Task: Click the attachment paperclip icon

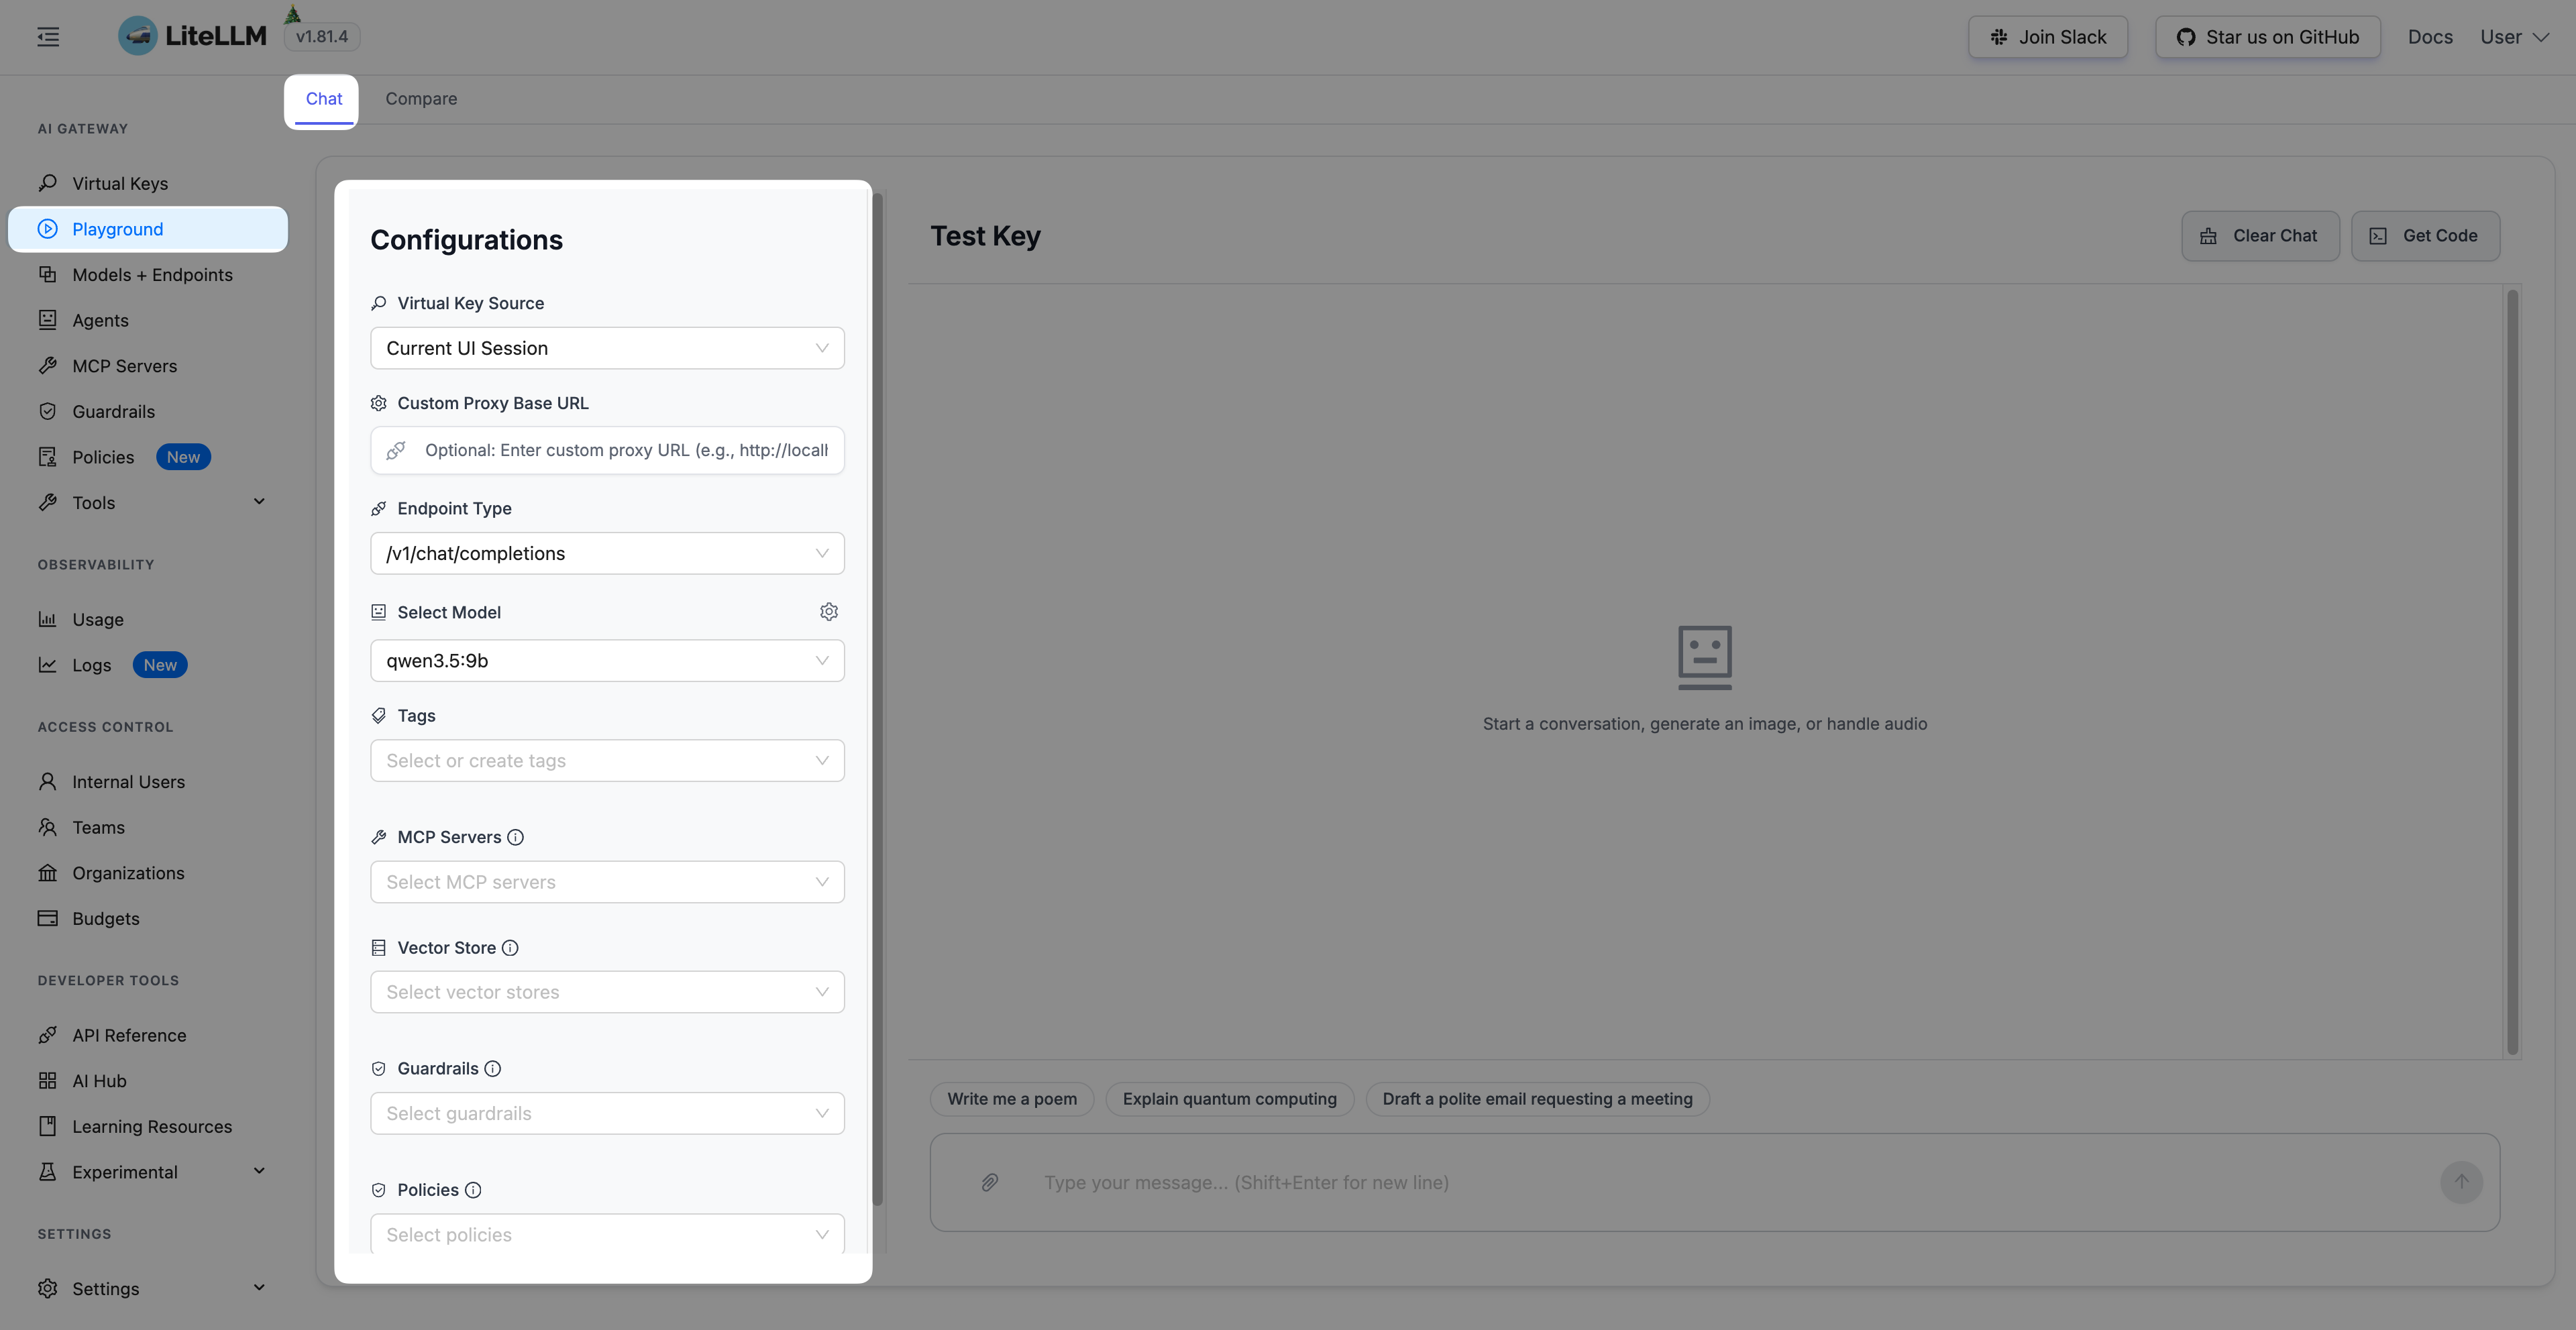Action: (x=989, y=1182)
